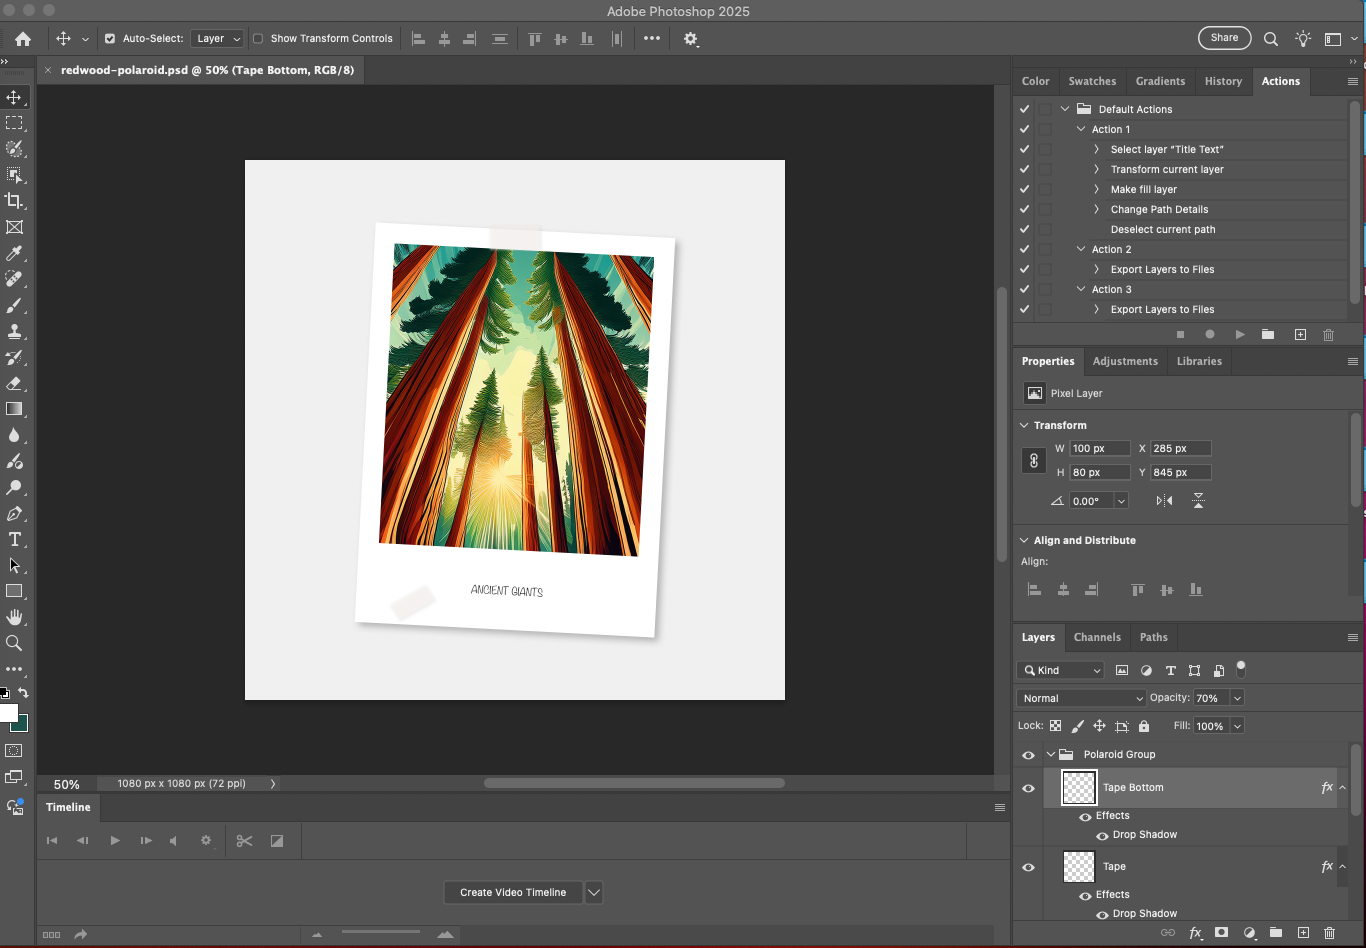Image resolution: width=1366 pixels, height=948 pixels.
Task: Select the Zoom tool in toolbar
Action: [14, 643]
